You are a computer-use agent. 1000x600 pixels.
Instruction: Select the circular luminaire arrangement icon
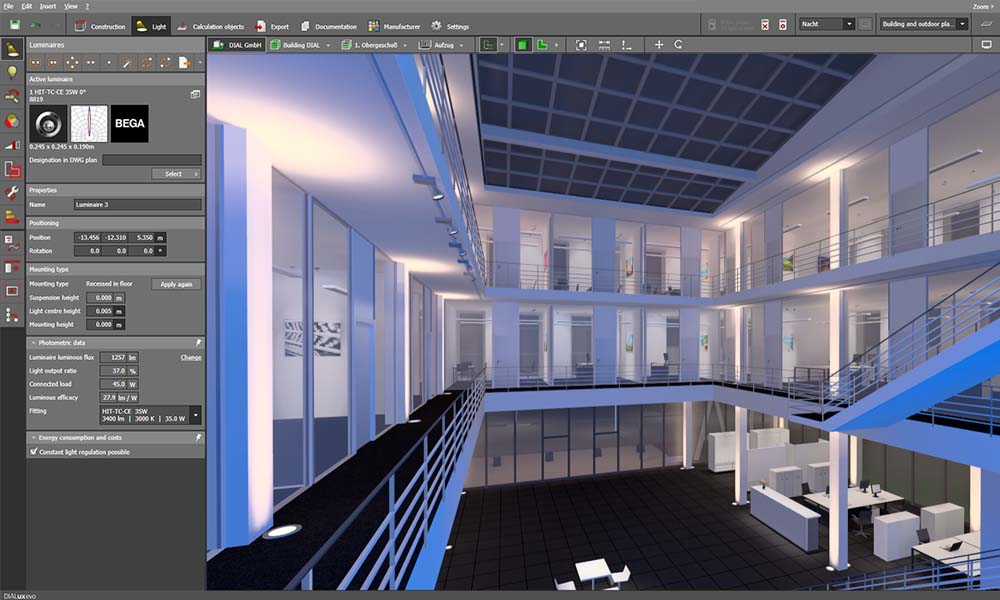71,62
